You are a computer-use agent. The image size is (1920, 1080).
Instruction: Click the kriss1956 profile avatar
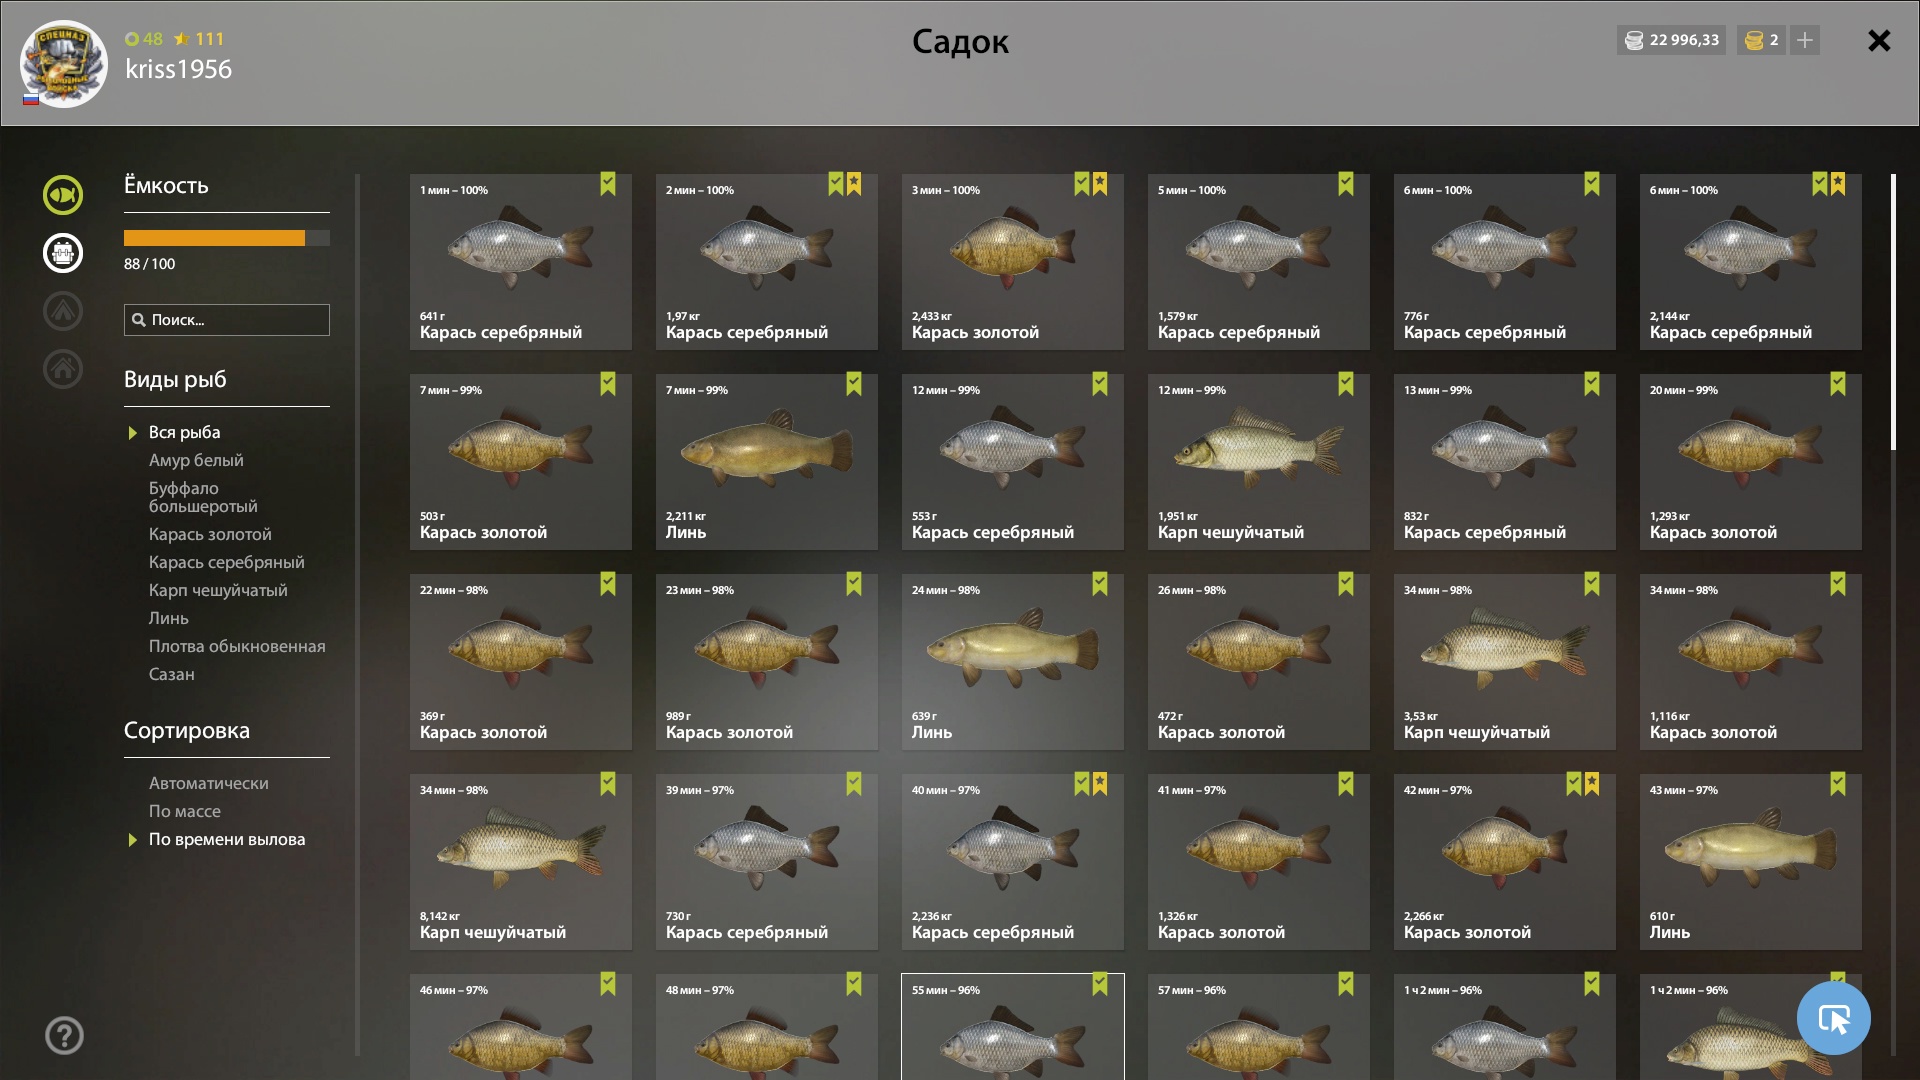click(x=64, y=64)
